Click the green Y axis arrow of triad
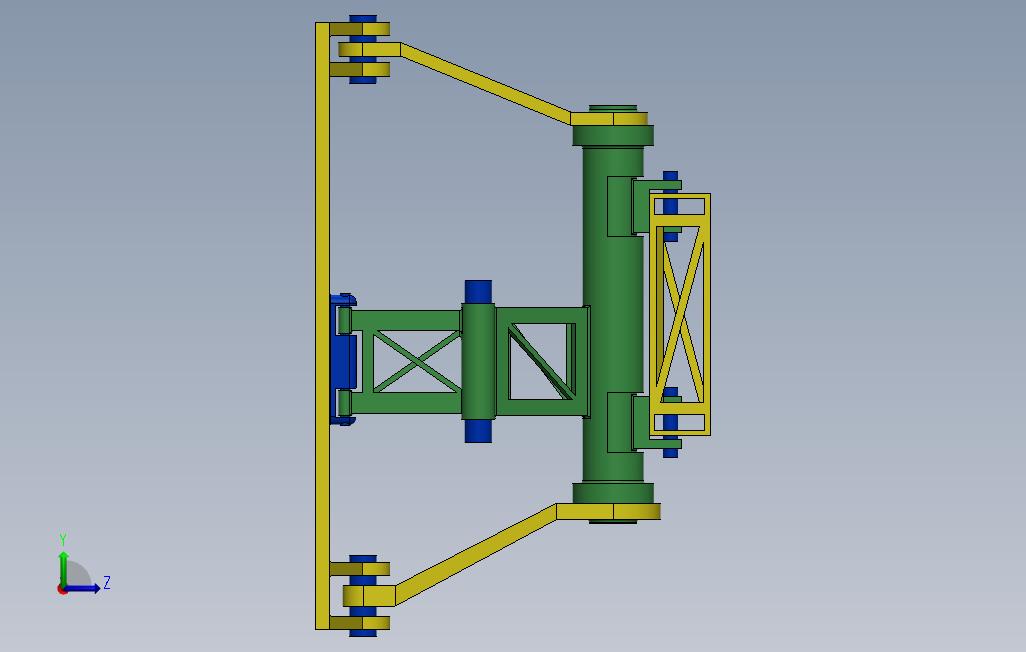 pos(63,568)
